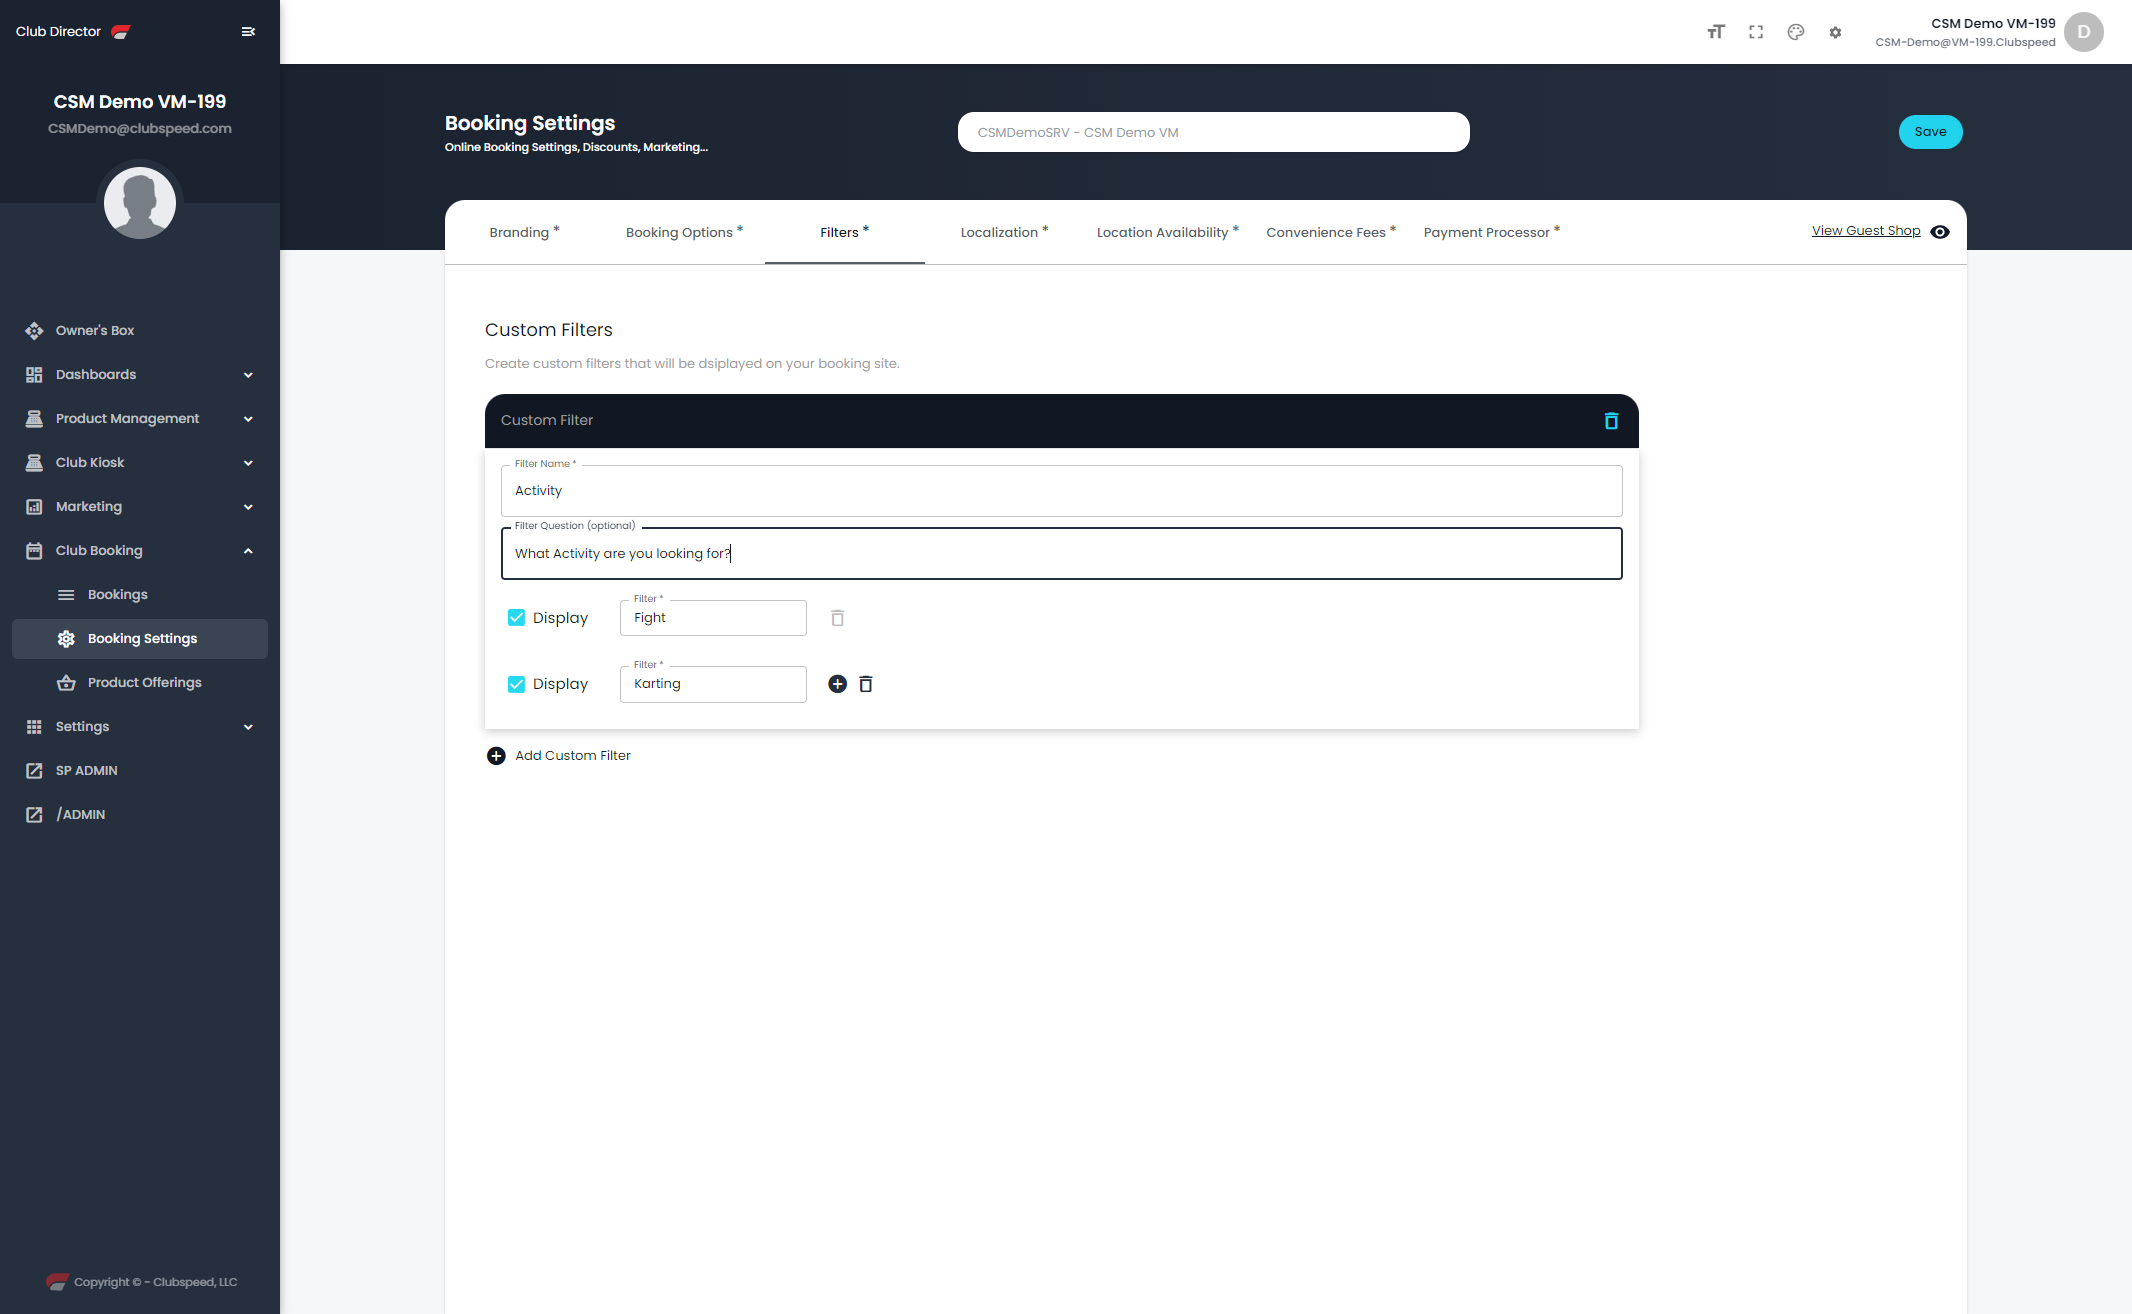Add a filter option after Karting
Viewport: 2132px width, 1314px height.
point(838,684)
